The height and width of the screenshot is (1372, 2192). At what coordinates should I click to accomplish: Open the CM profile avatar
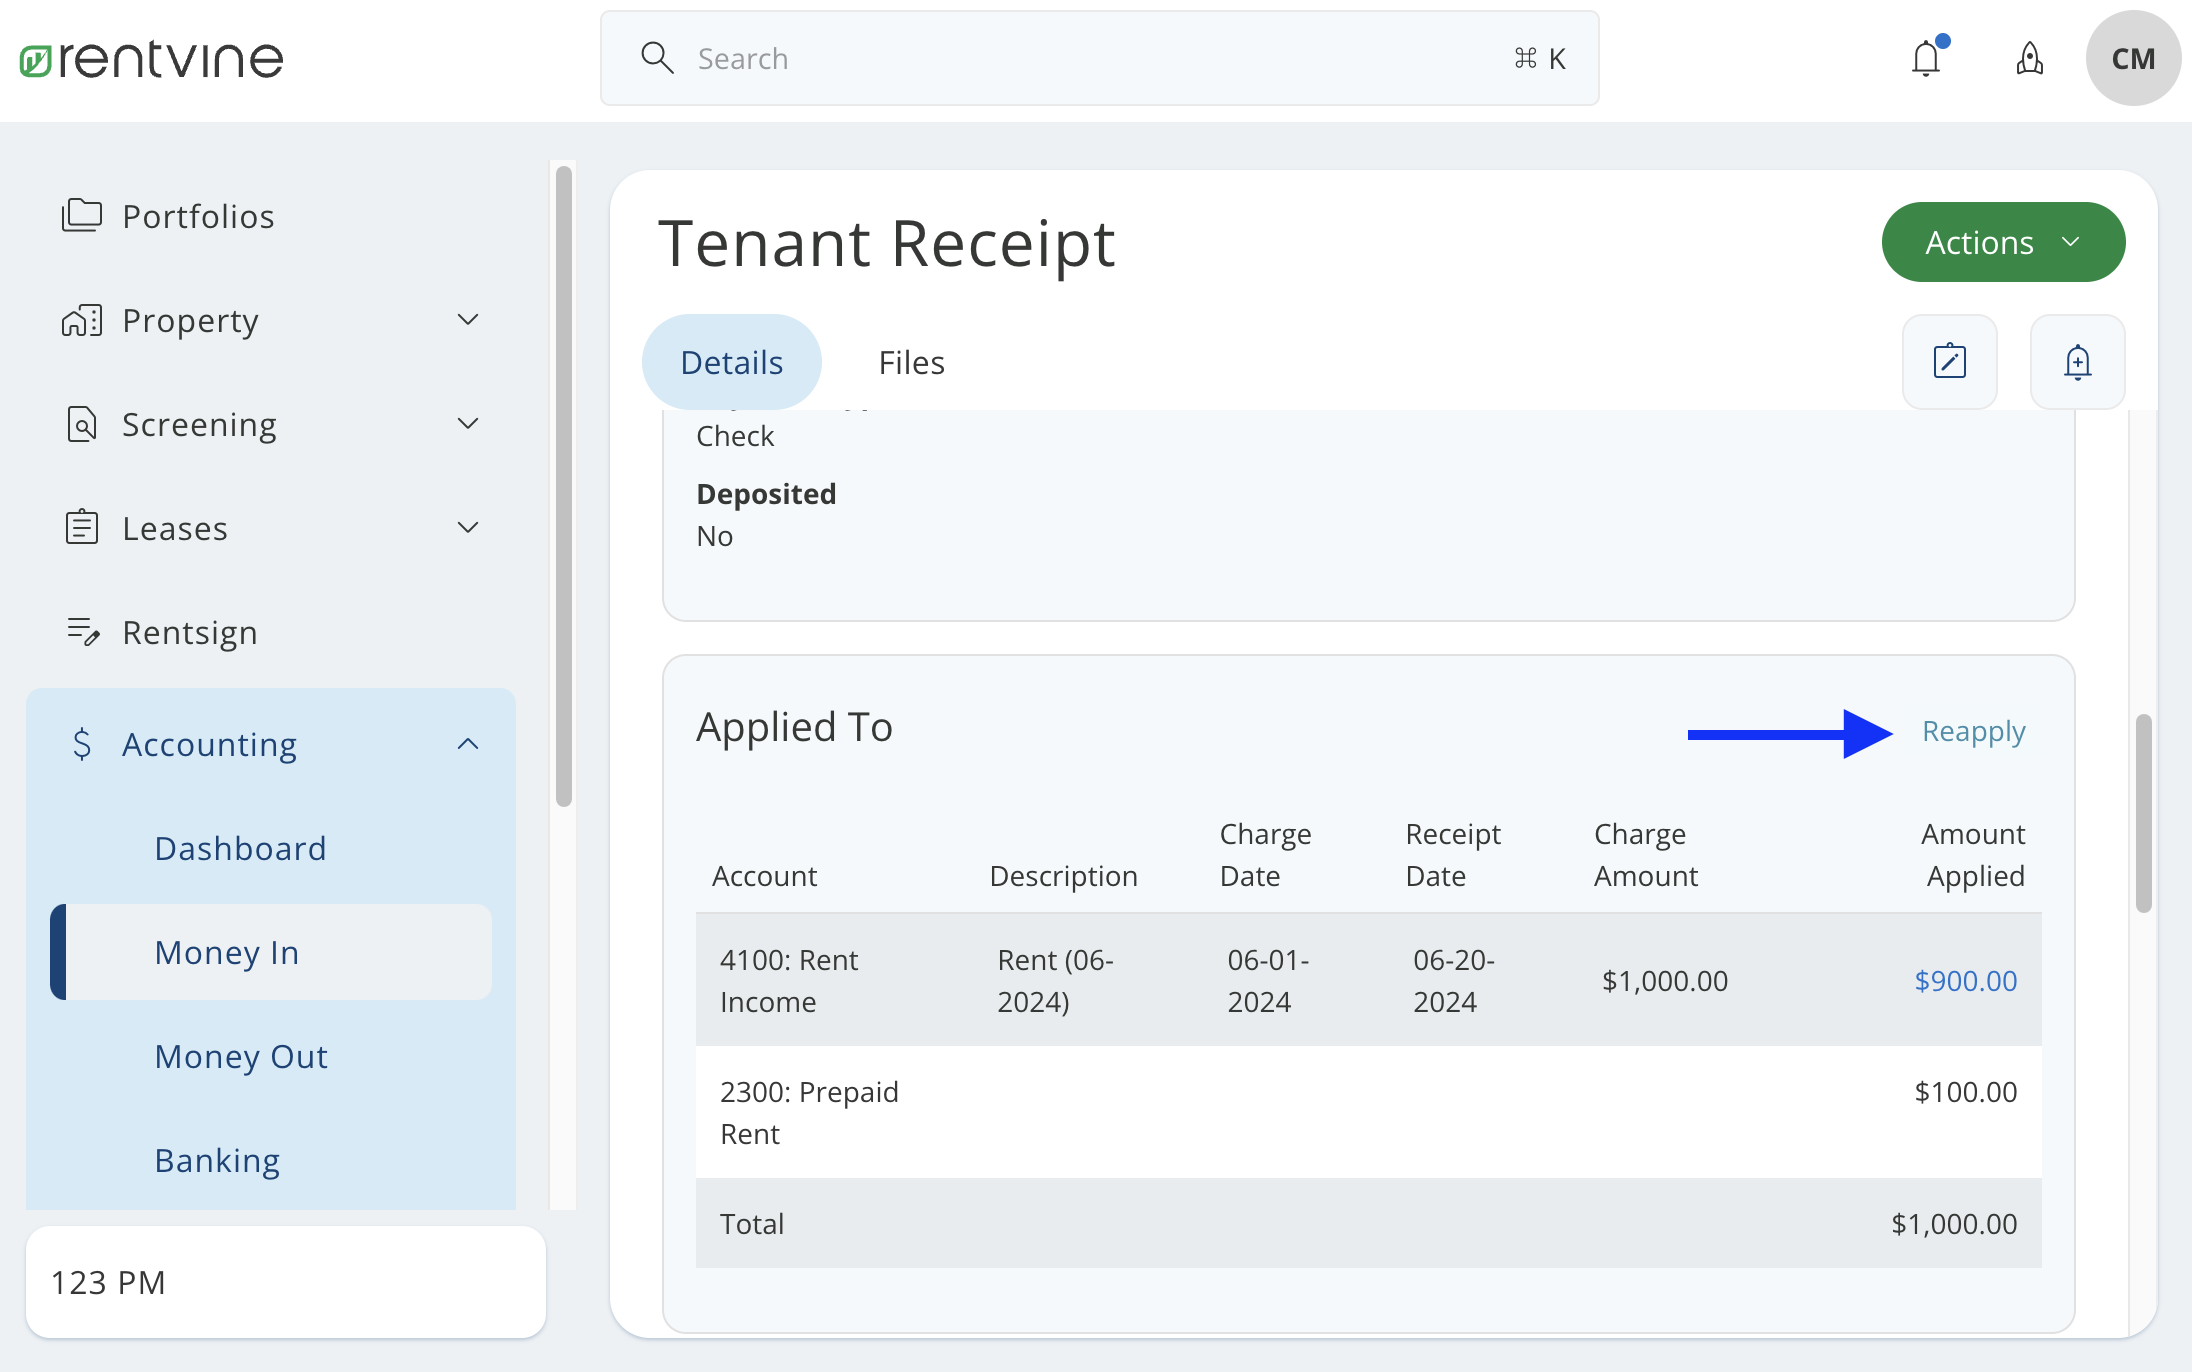point(2133,58)
